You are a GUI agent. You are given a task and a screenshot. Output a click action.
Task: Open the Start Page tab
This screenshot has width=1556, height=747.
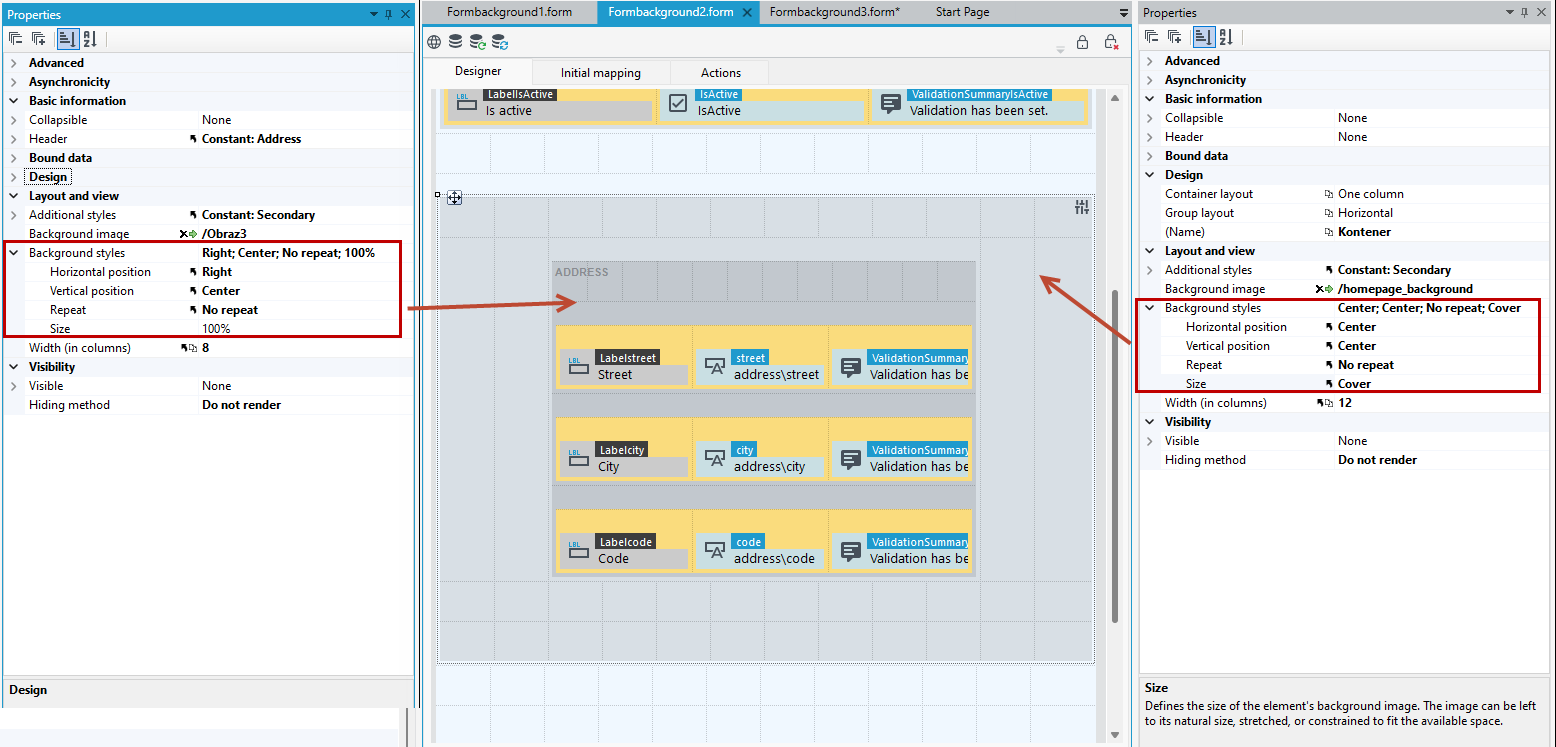click(x=962, y=12)
